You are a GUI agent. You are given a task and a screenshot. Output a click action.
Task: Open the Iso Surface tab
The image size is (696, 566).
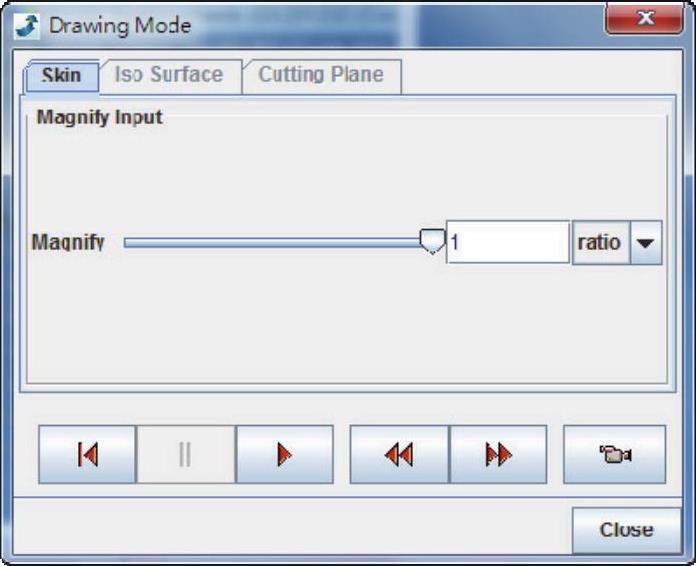168,75
